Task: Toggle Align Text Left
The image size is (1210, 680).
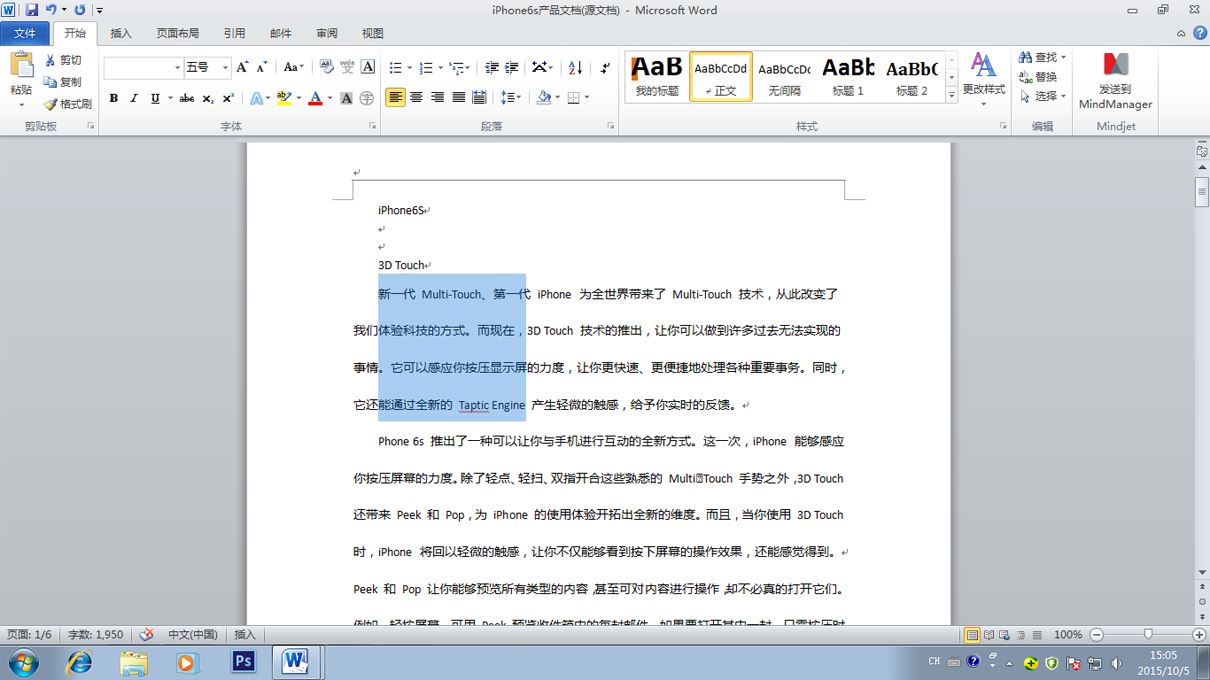Action: click(395, 98)
